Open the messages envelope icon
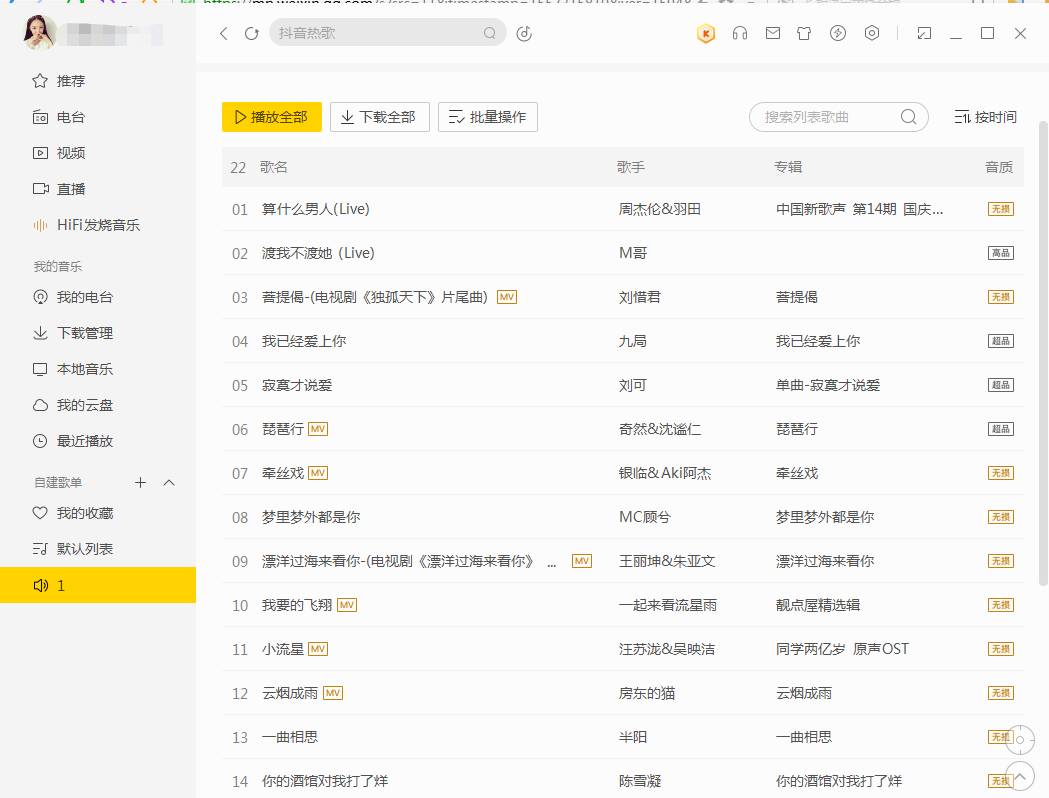The height and width of the screenshot is (798, 1049). coord(773,33)
